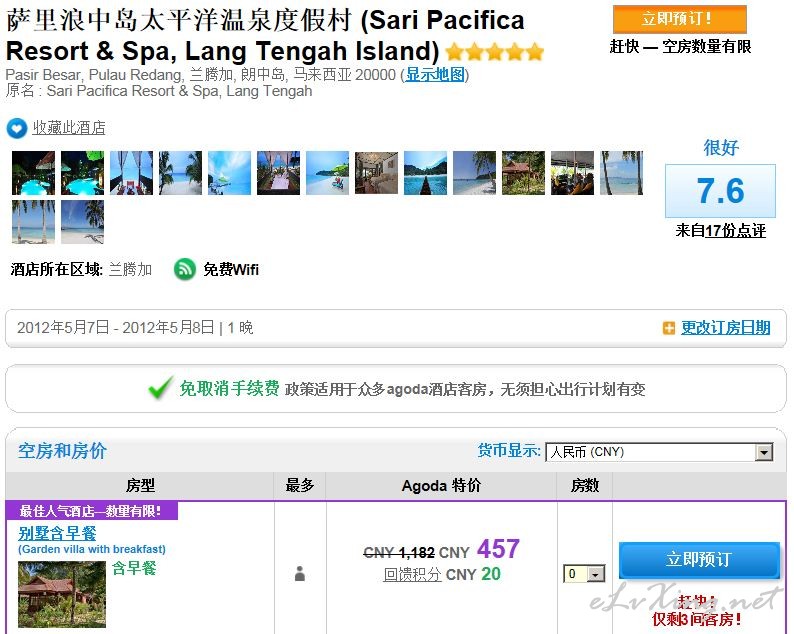This screenshot has width=794, height=634.
Task: Open thirteenth thumbnail of palm trunk beach
Action: [621, 173]
